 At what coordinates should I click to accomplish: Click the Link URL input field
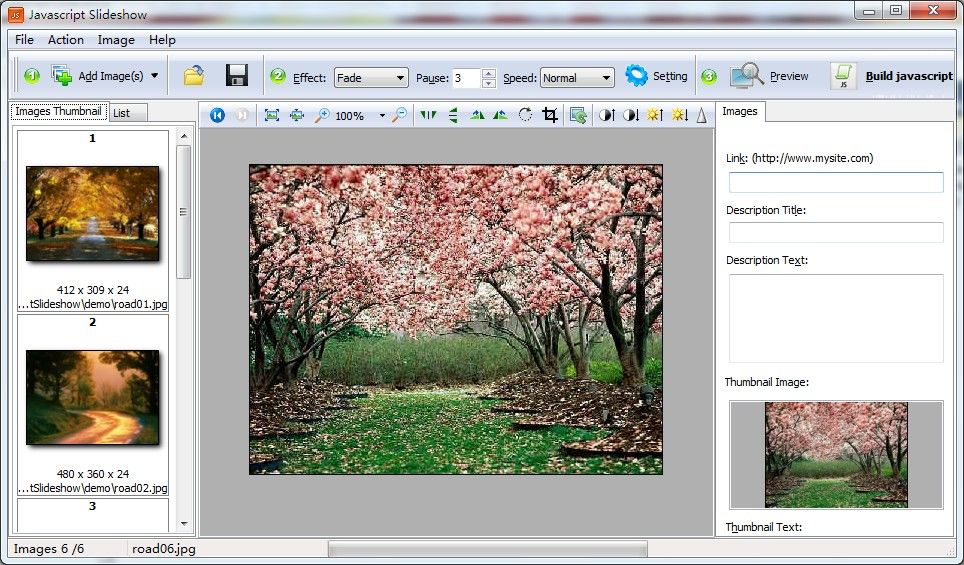coord(835,182)
